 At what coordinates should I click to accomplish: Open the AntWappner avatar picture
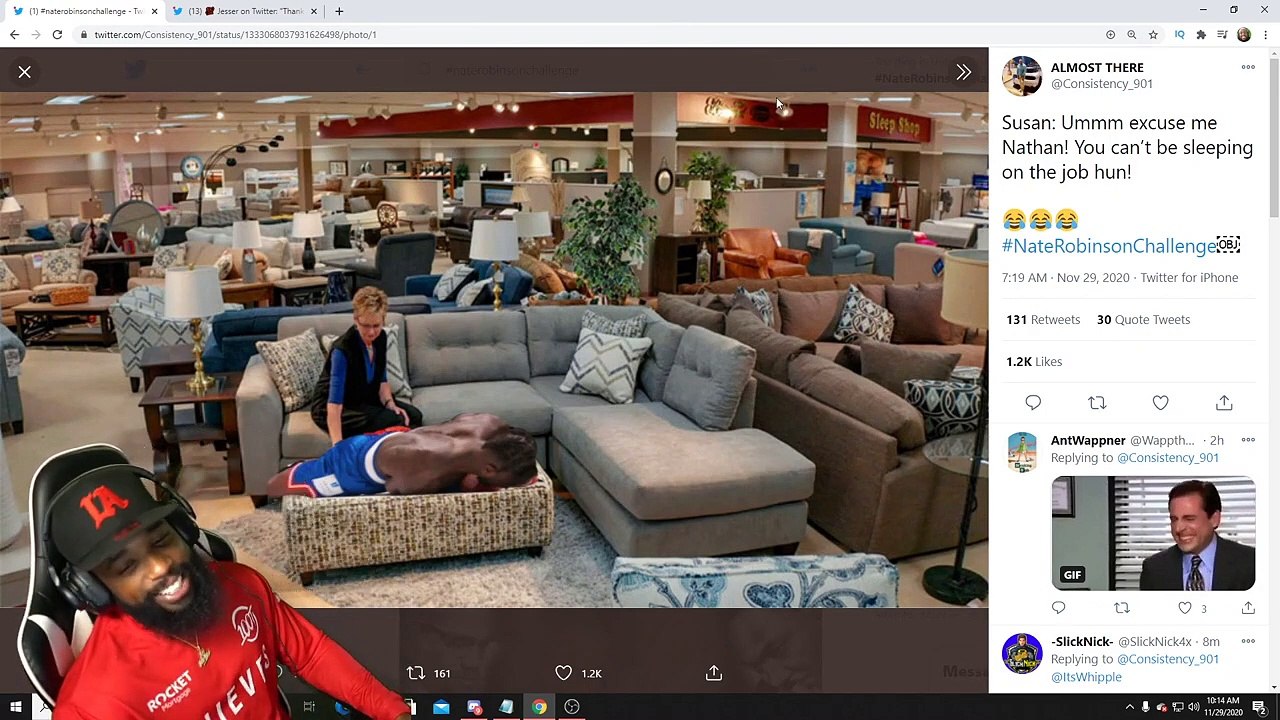(1022, 452)
